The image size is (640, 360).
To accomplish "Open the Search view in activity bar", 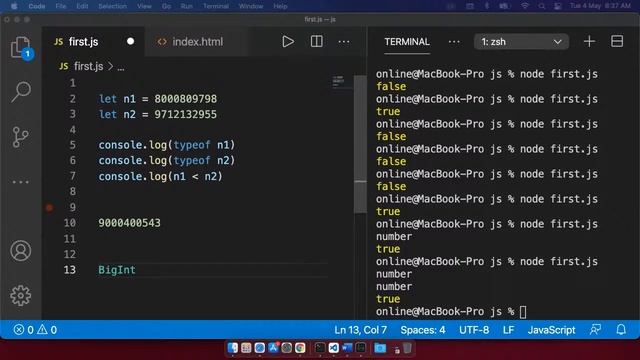I will click(x=21, y=91).
